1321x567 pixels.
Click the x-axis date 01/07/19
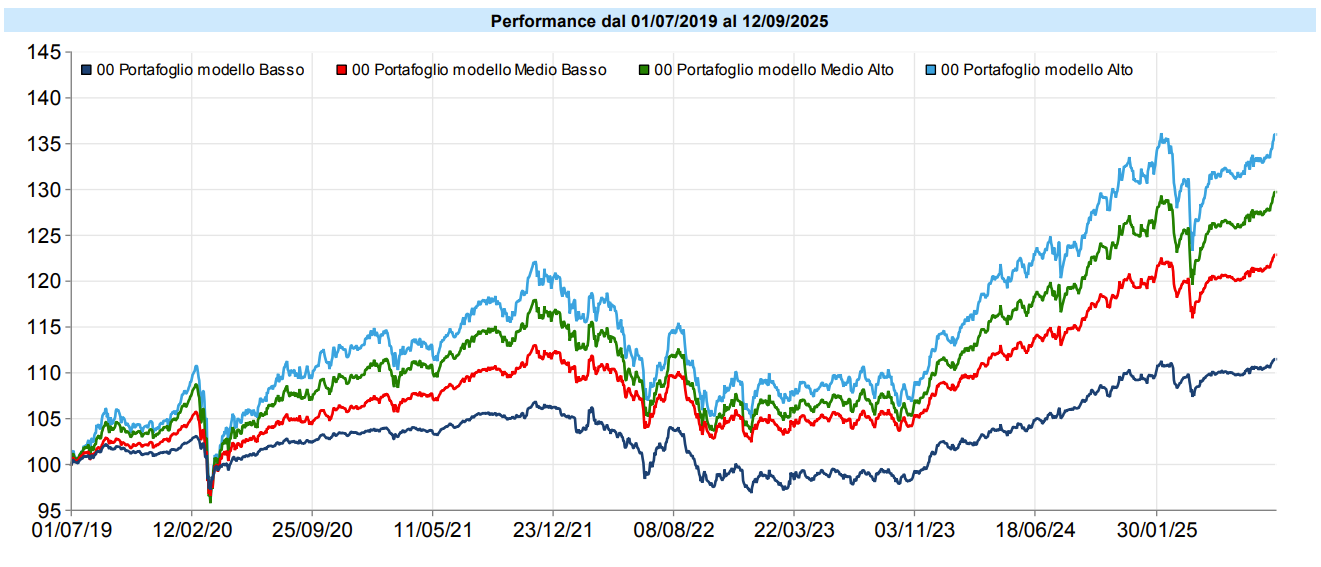pos(71,530)
